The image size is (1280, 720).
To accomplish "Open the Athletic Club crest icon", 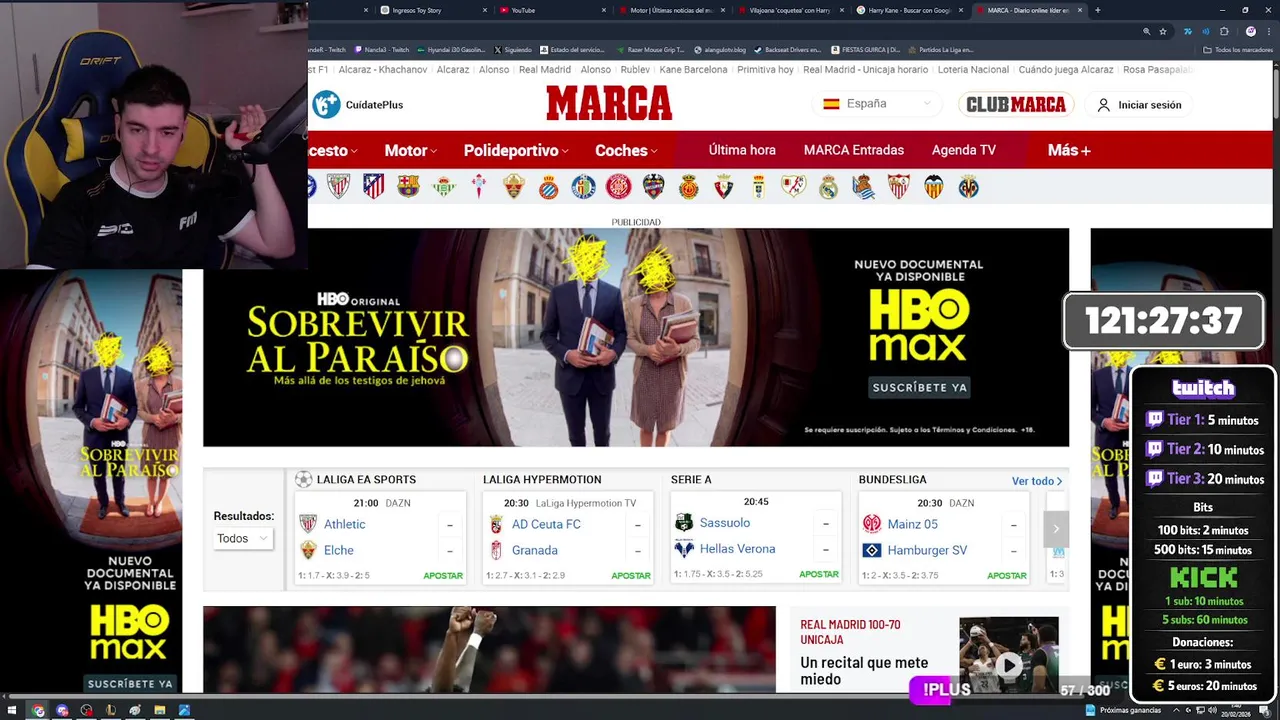I will [x=338, y=187].
